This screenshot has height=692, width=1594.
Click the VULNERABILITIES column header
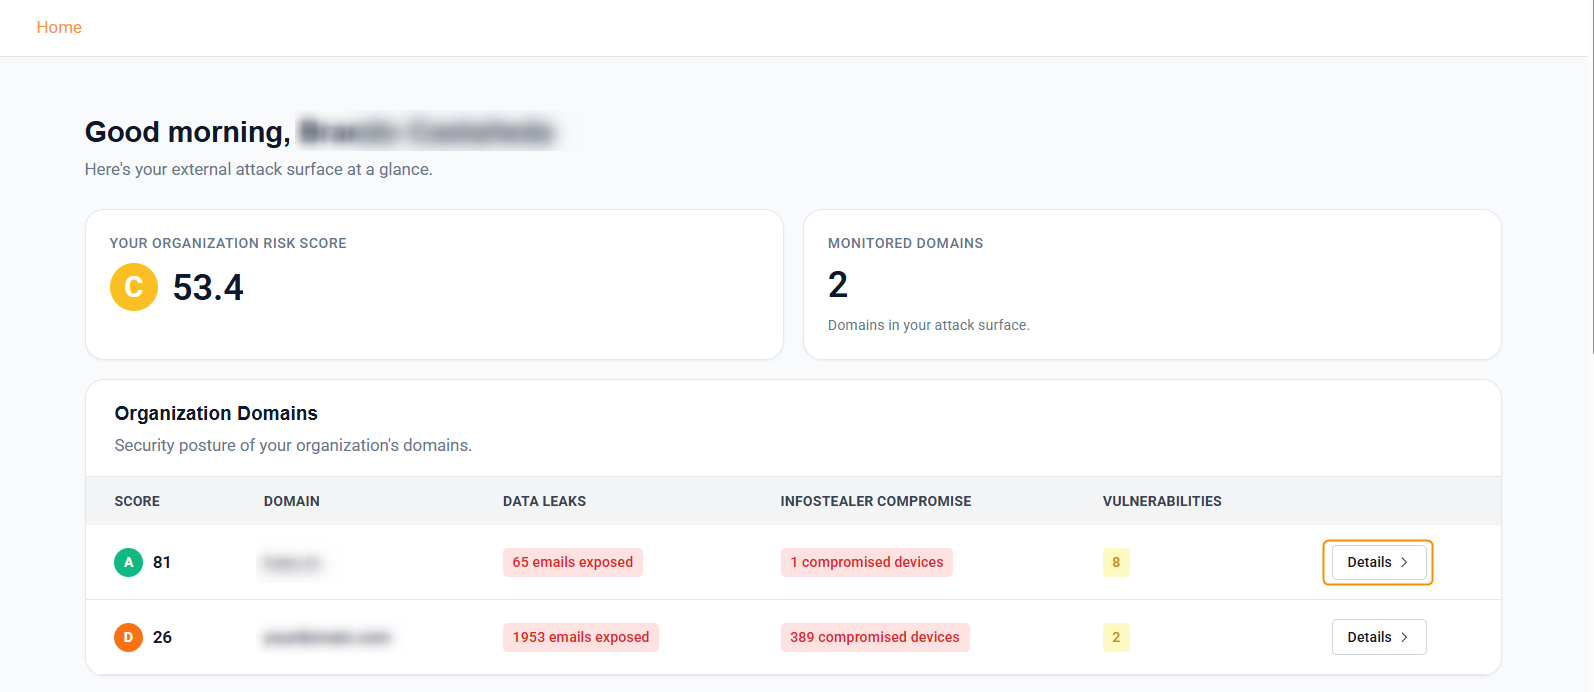(1161, 501)
